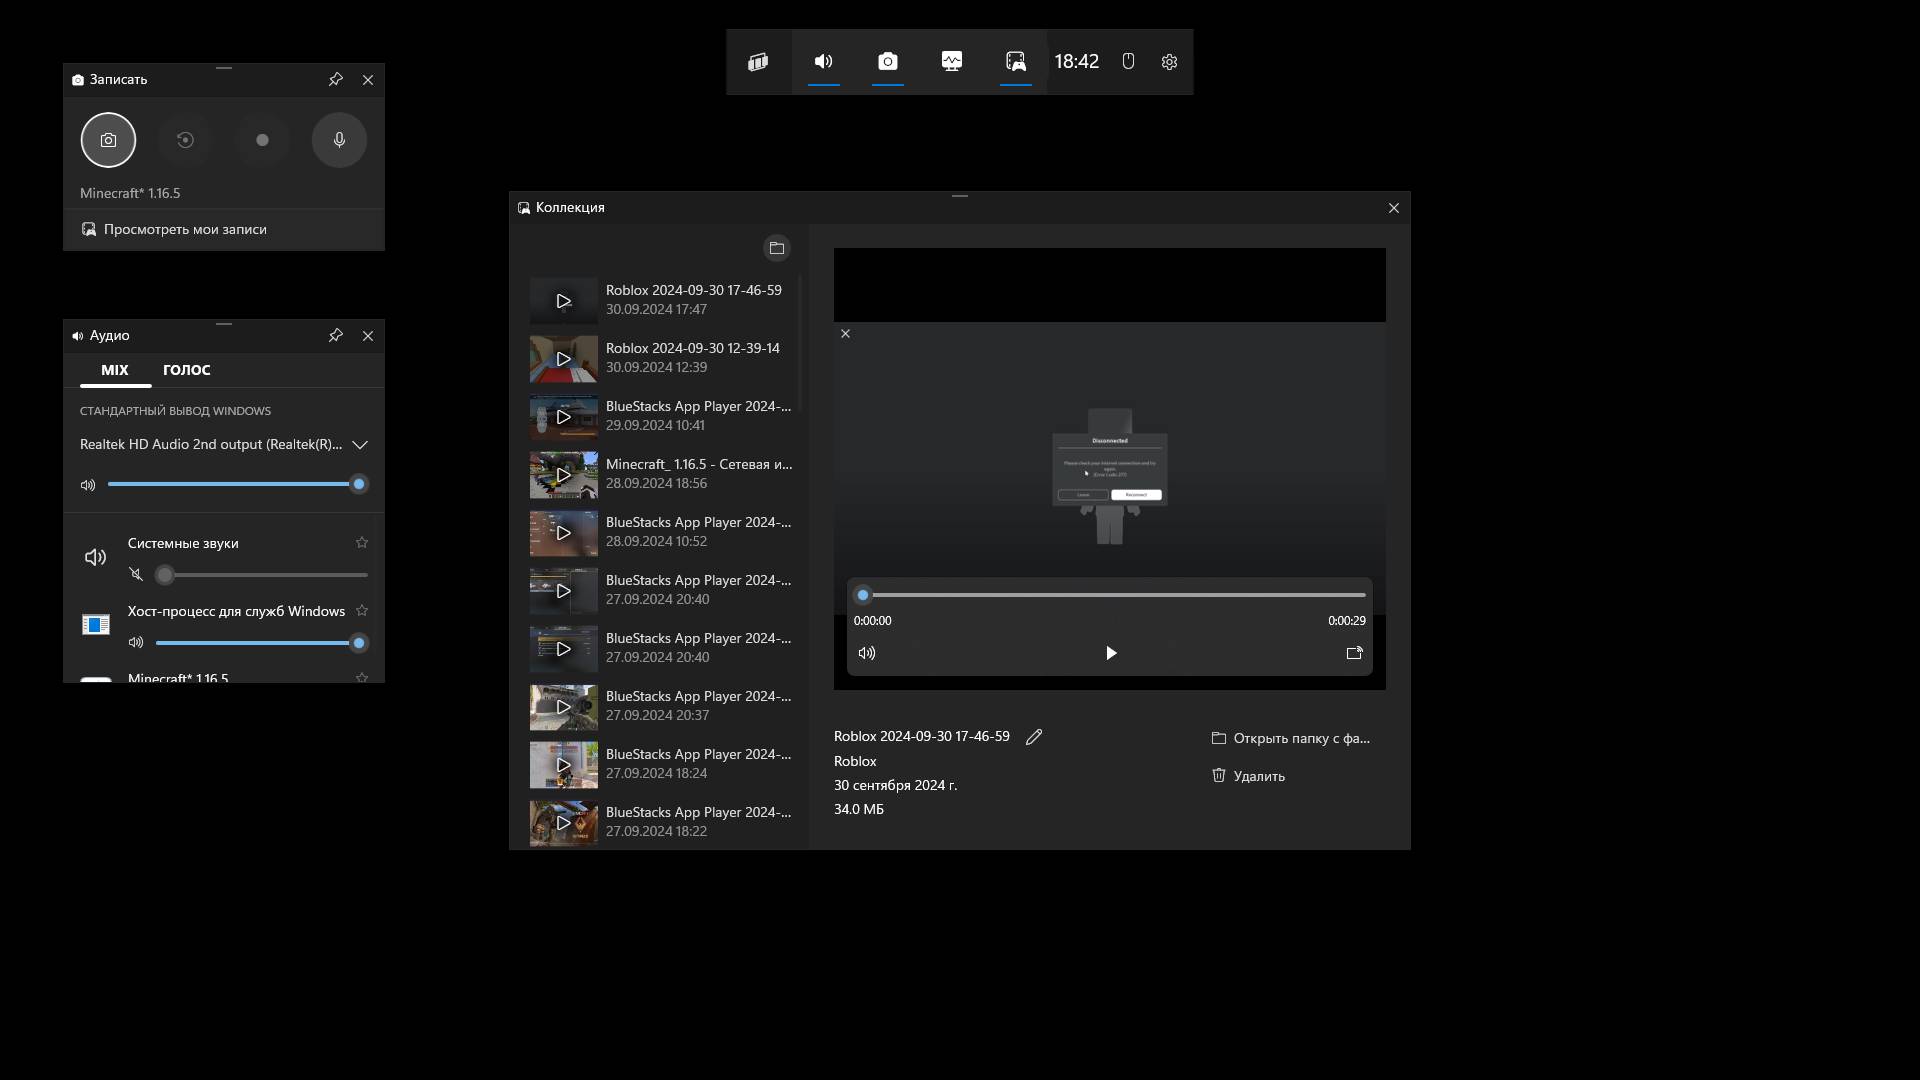The height and width of the screenshot is (1080, 1920).
Task: Favorite Системные звуки with the star
Action: click(362, 543)
